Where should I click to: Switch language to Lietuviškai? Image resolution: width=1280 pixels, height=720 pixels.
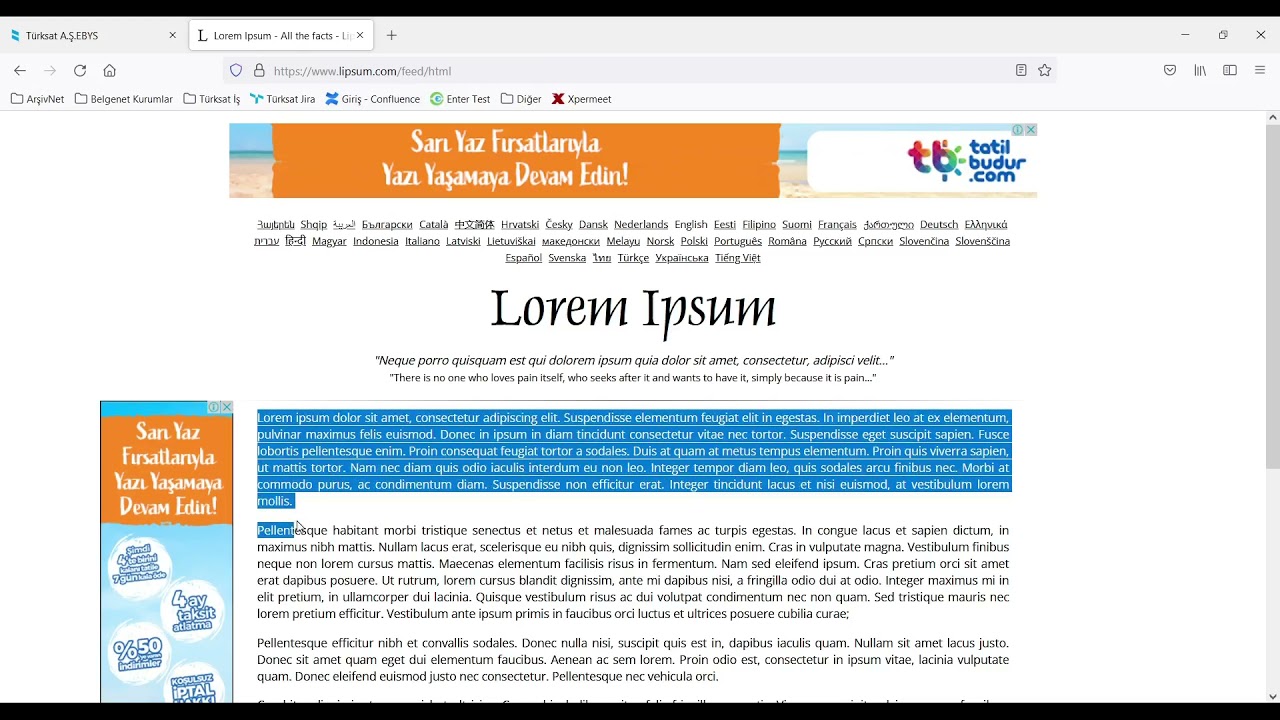[511, 241]
